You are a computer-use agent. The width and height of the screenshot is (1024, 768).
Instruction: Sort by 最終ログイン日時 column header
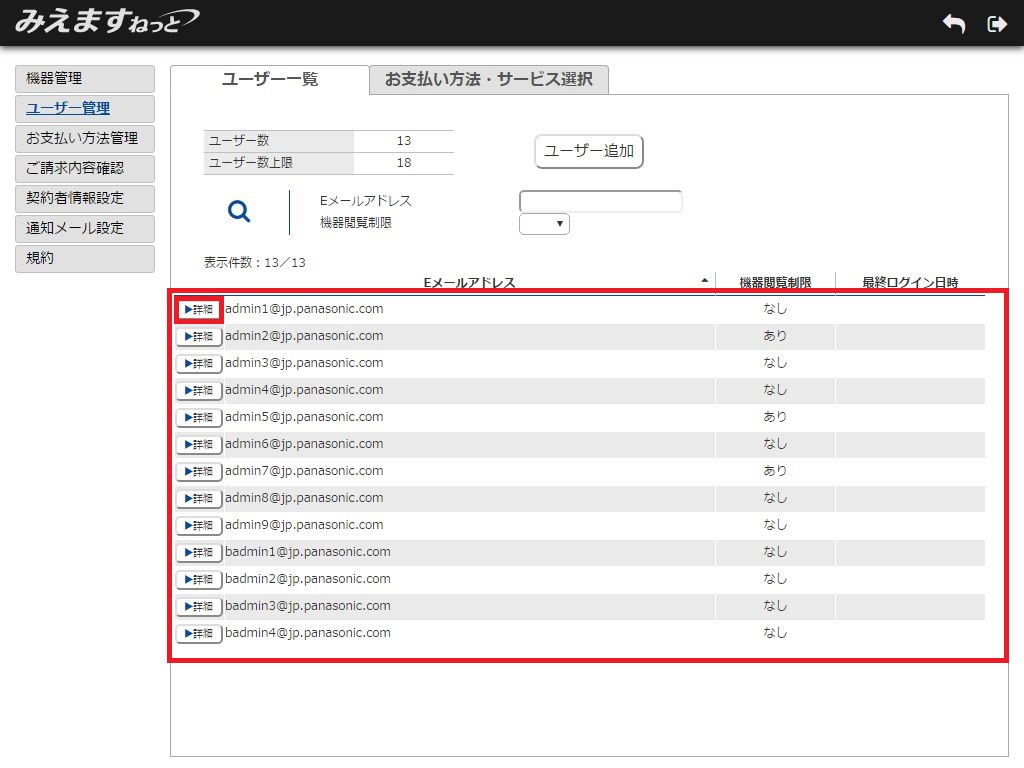(x=910, y=283)
